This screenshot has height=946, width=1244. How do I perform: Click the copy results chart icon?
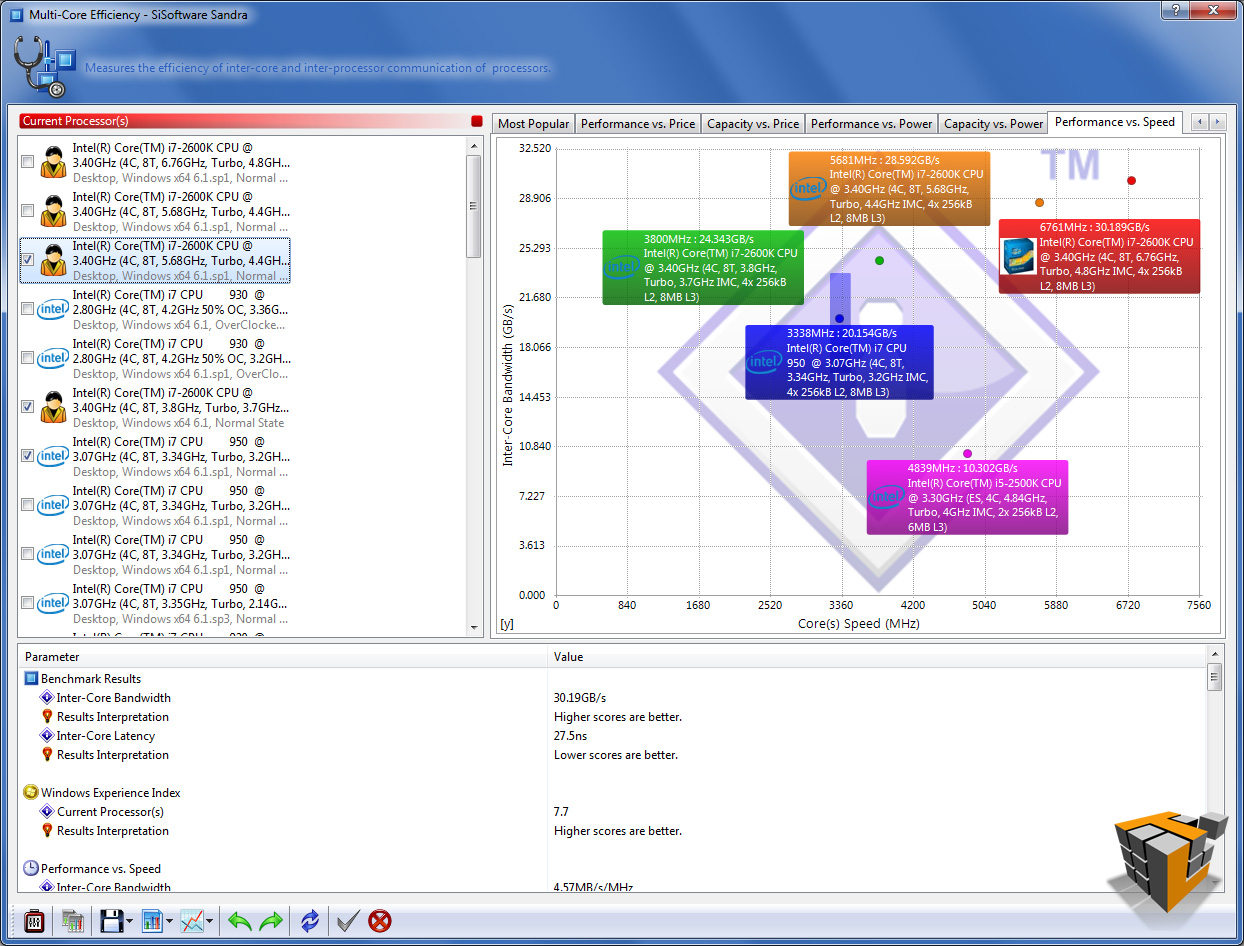point(72,921)
